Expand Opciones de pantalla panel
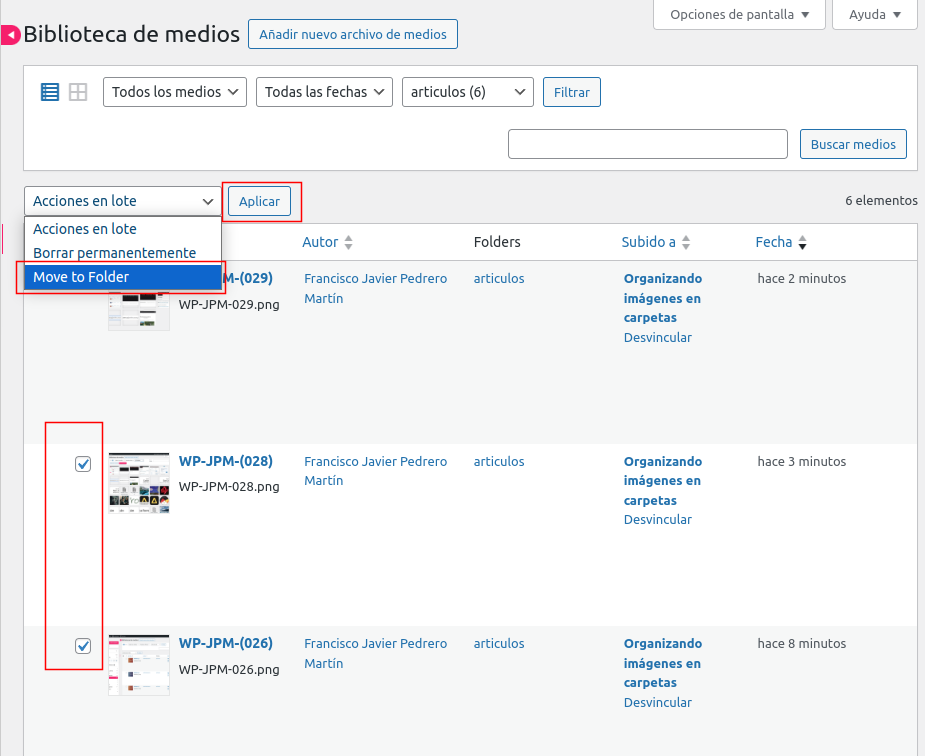Screen dimensions: 925x756 pyautogui.click(x=739, y=15)
